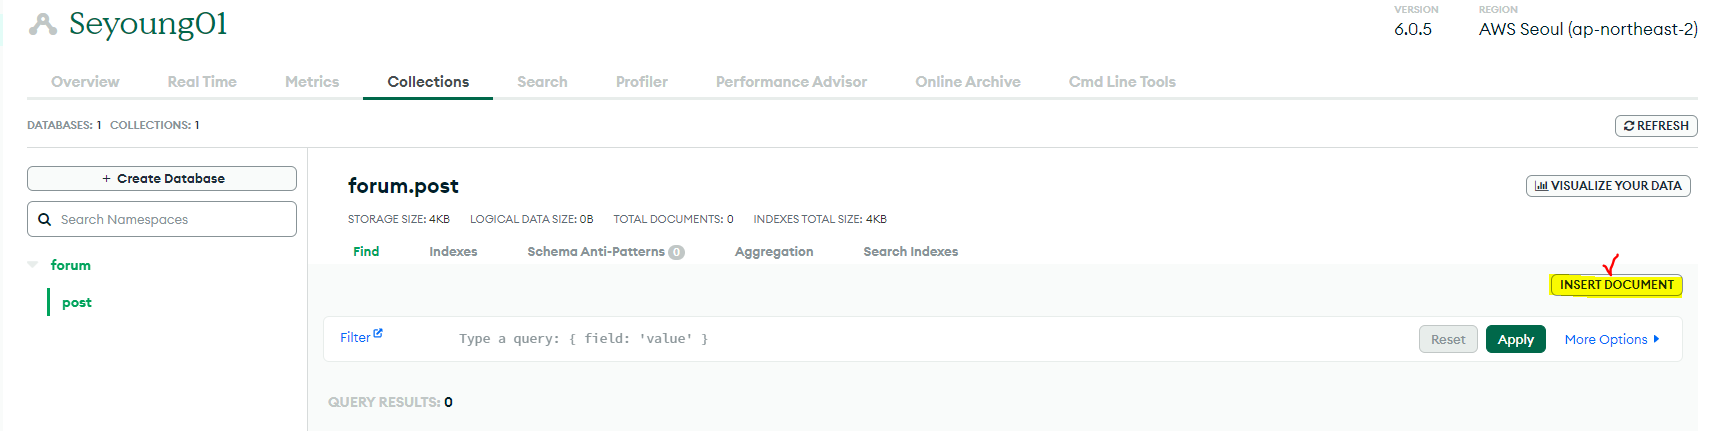Focus the Search Namespaces field
Screen dimensions: 1720x431
point(162,219)
